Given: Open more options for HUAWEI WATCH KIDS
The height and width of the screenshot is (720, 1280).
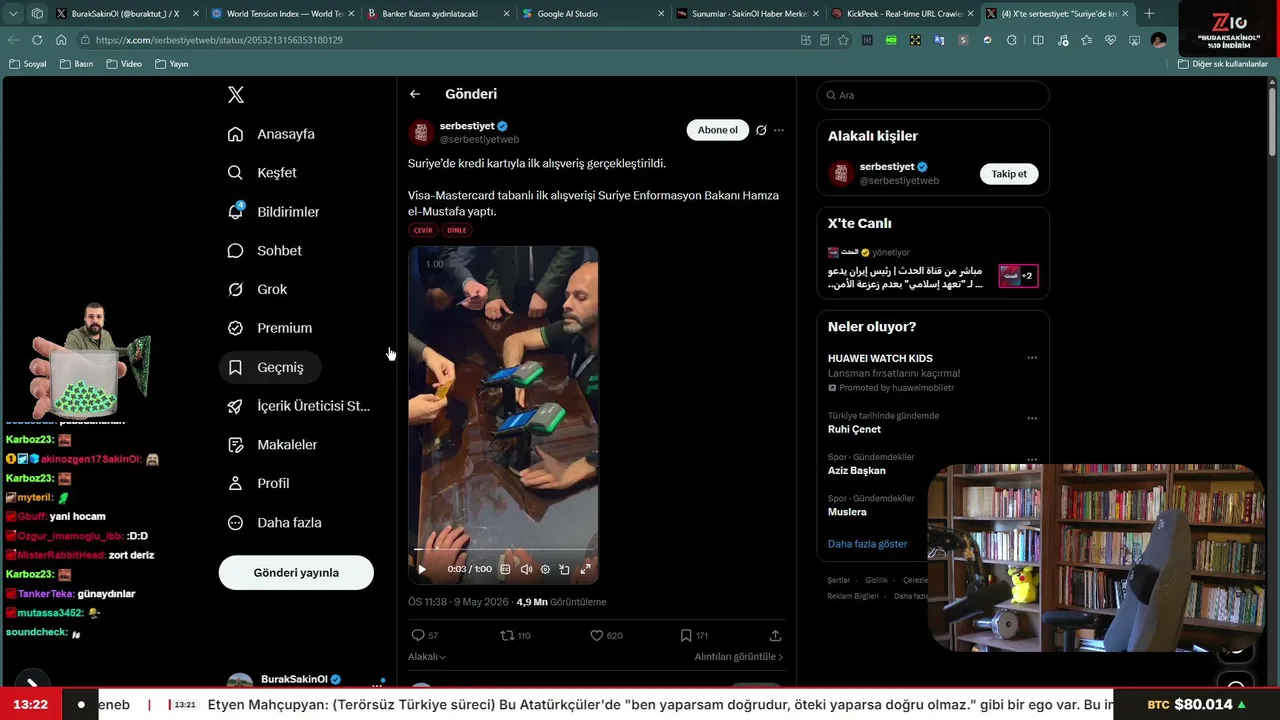Looking at the screenshot, I should [1032, 358].
